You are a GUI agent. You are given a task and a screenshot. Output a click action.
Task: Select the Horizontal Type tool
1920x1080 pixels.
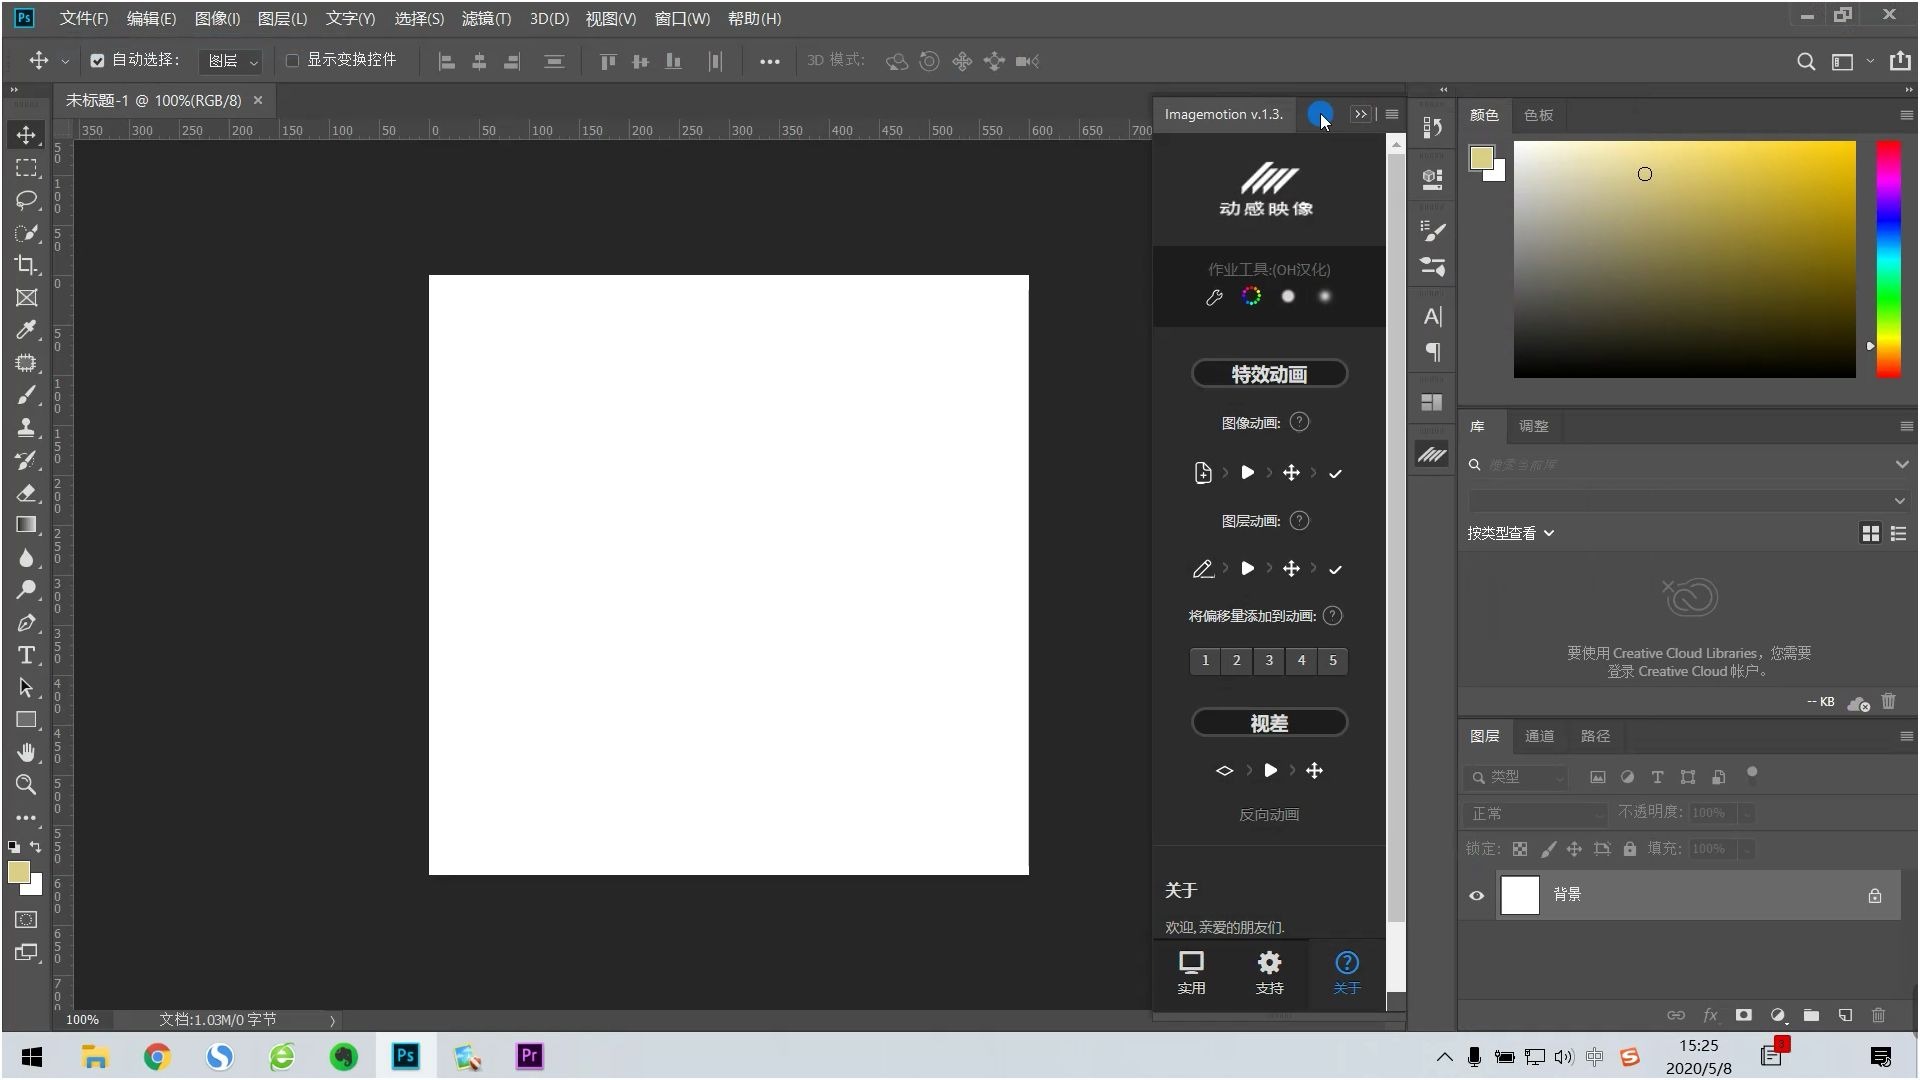point(26,656)
